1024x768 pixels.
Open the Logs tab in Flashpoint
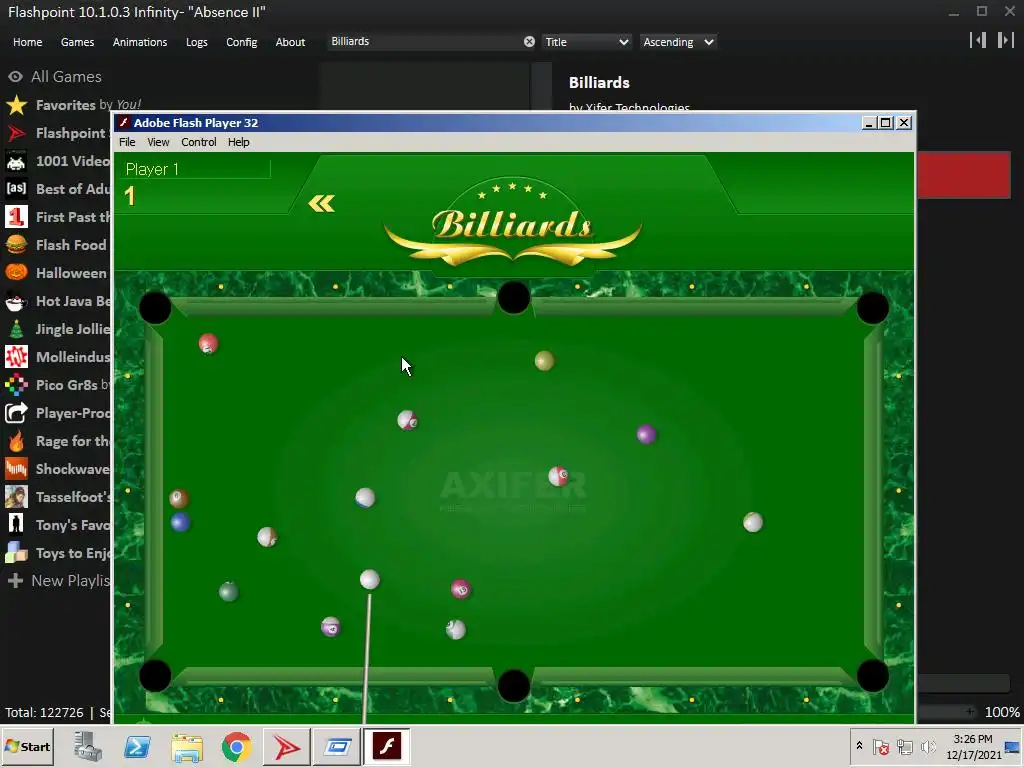pos(197,42)
